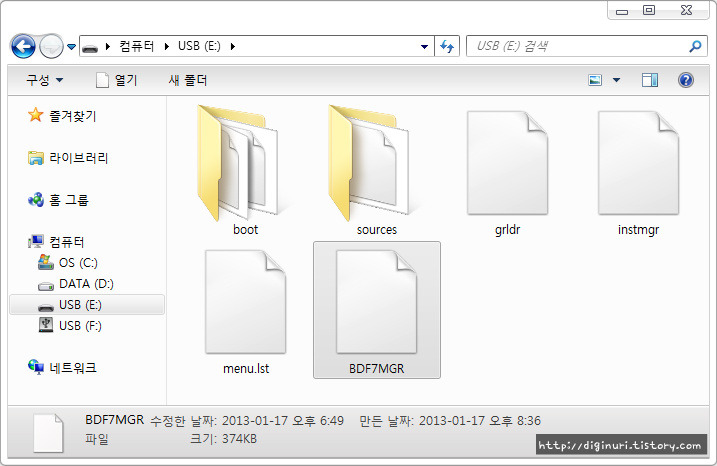
Task: Click the created date 2013-01-17 오후 8:36
Action: [x=480, y=421]
